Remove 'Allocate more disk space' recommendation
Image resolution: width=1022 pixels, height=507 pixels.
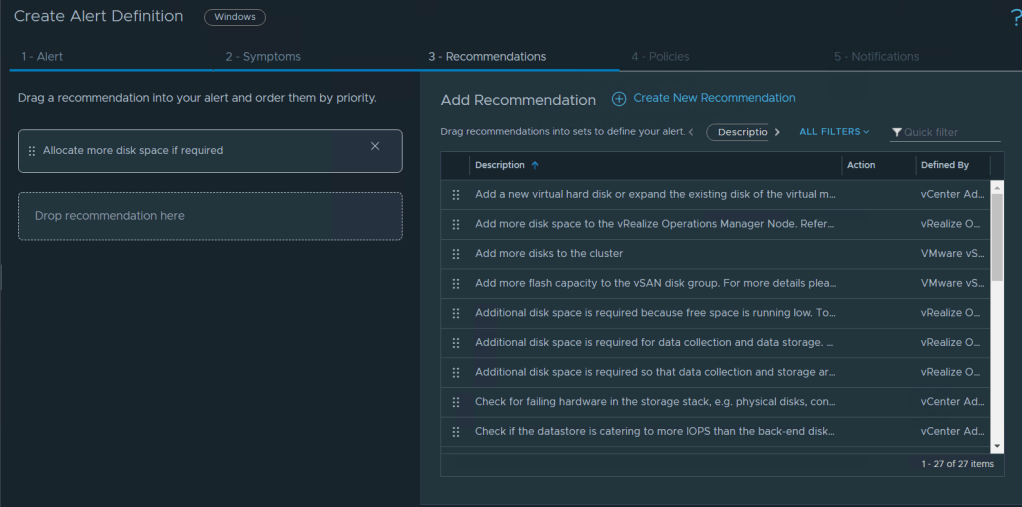point(375,146)
